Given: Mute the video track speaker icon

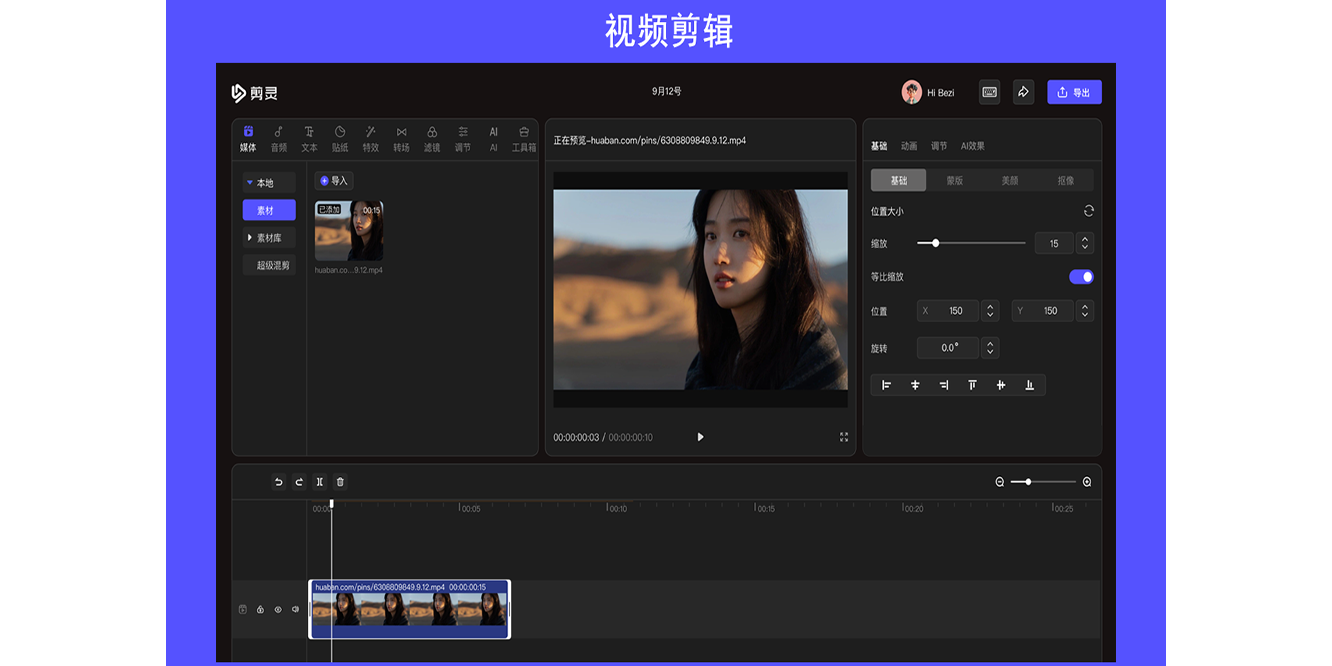Looking at the screenshot, I should pos(294,608).
